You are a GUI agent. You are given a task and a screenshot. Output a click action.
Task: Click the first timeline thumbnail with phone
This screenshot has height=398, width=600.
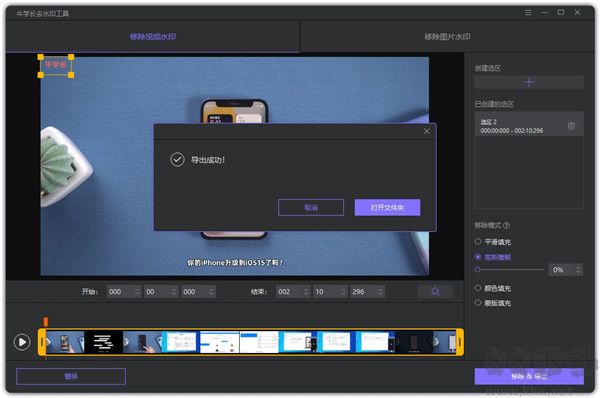coord(65,342)
